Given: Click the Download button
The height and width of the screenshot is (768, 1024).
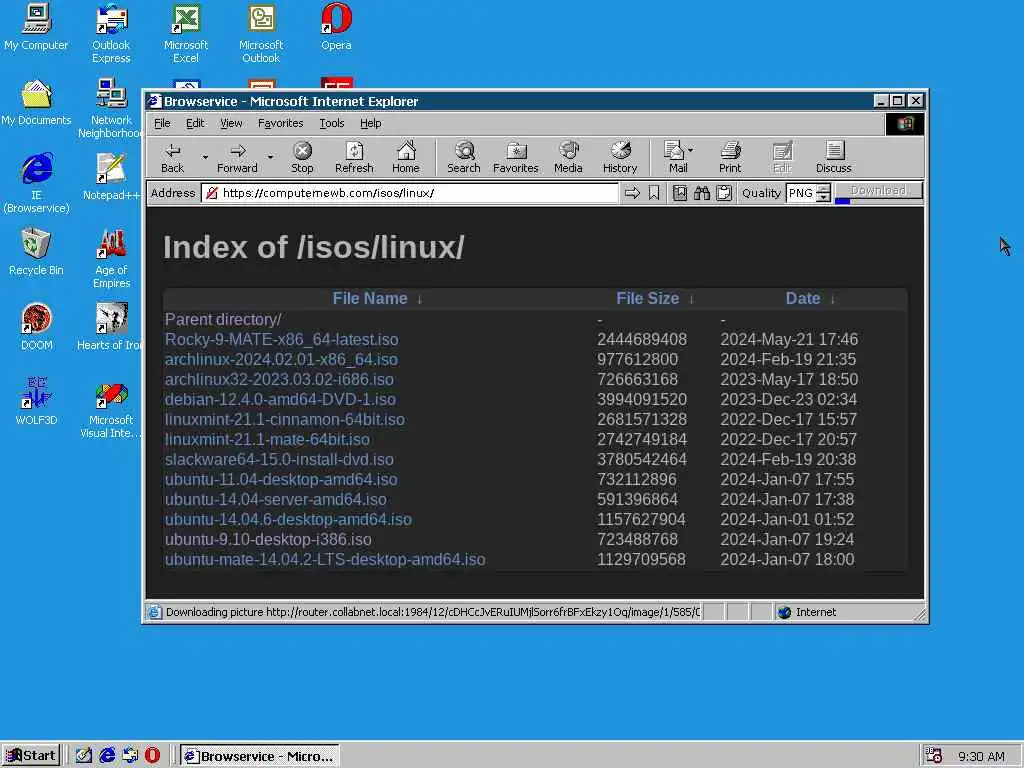Looking at the screenshot, I should click(878, 190).
